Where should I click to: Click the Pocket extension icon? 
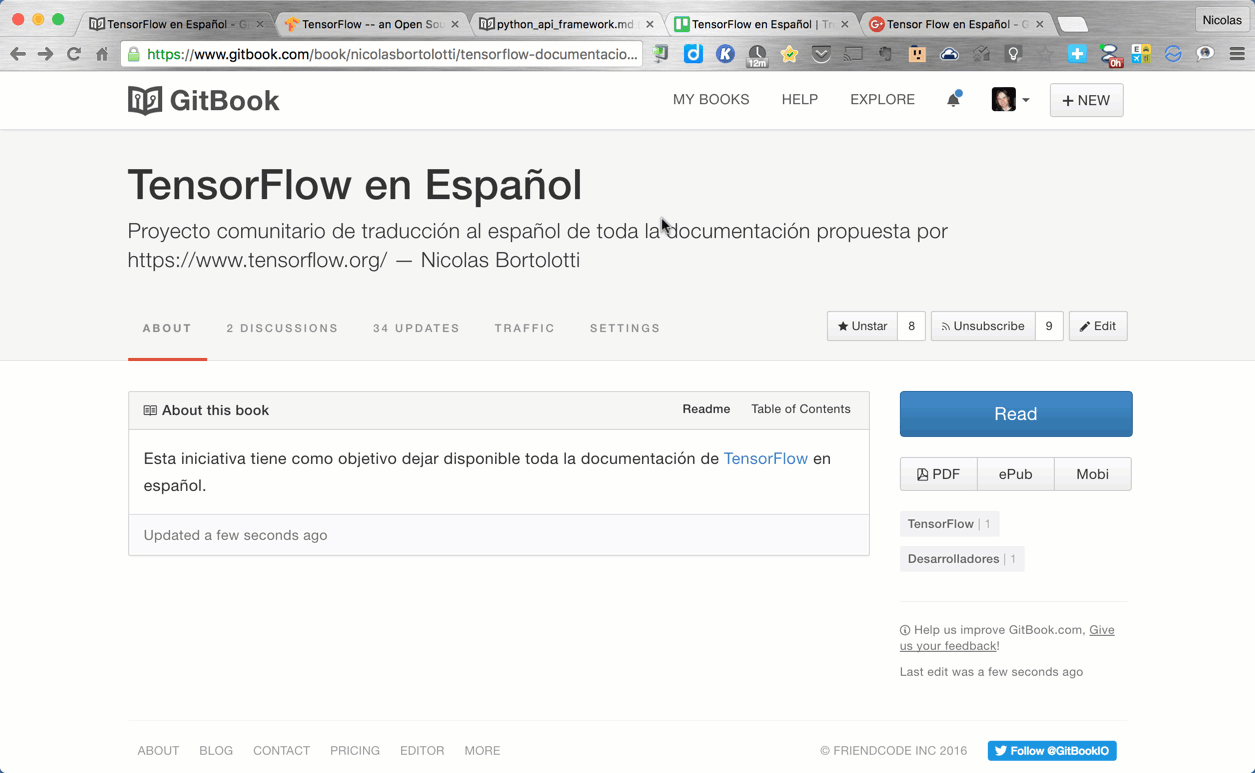pos(820,54)
